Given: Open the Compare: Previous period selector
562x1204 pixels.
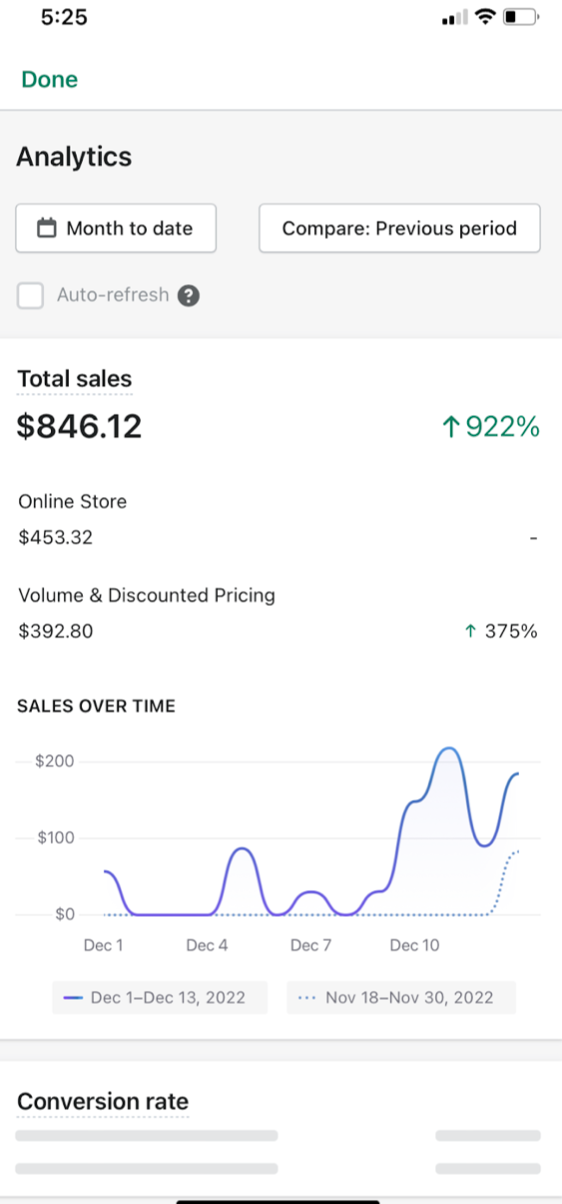Looking at the screenshot, I should click(400, 228).
